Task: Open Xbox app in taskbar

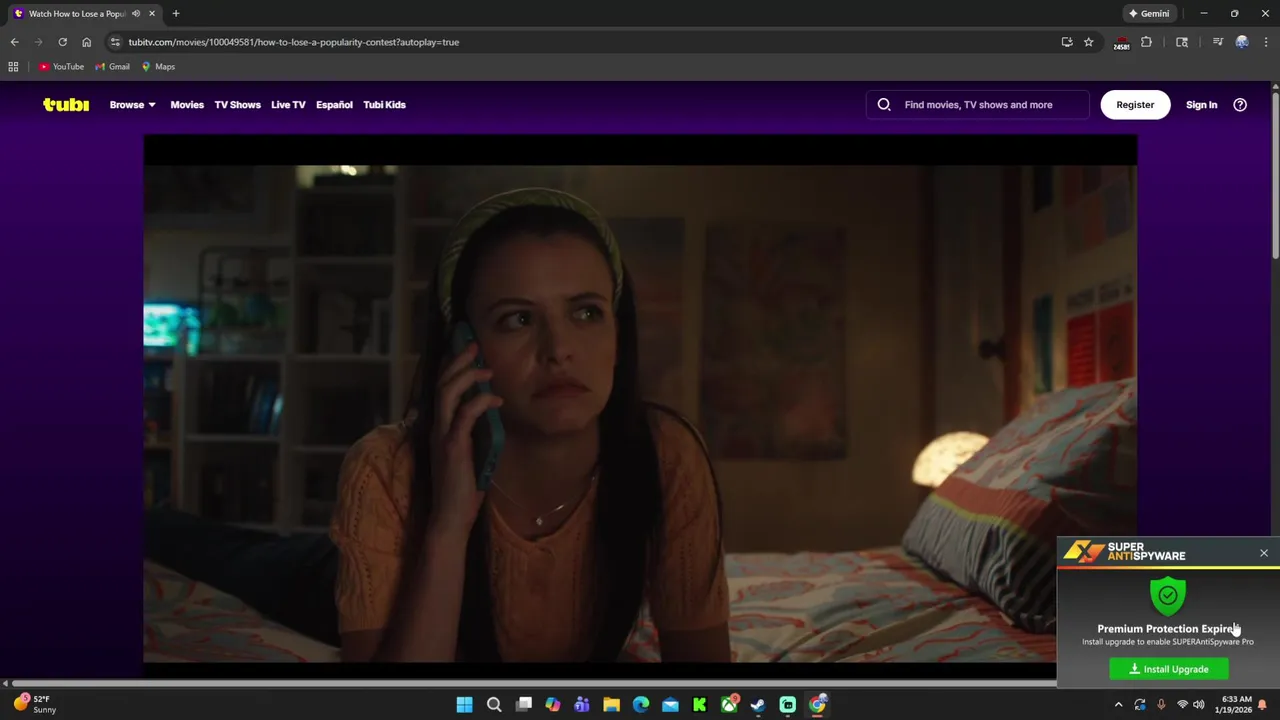Action: tap(729, 705)
